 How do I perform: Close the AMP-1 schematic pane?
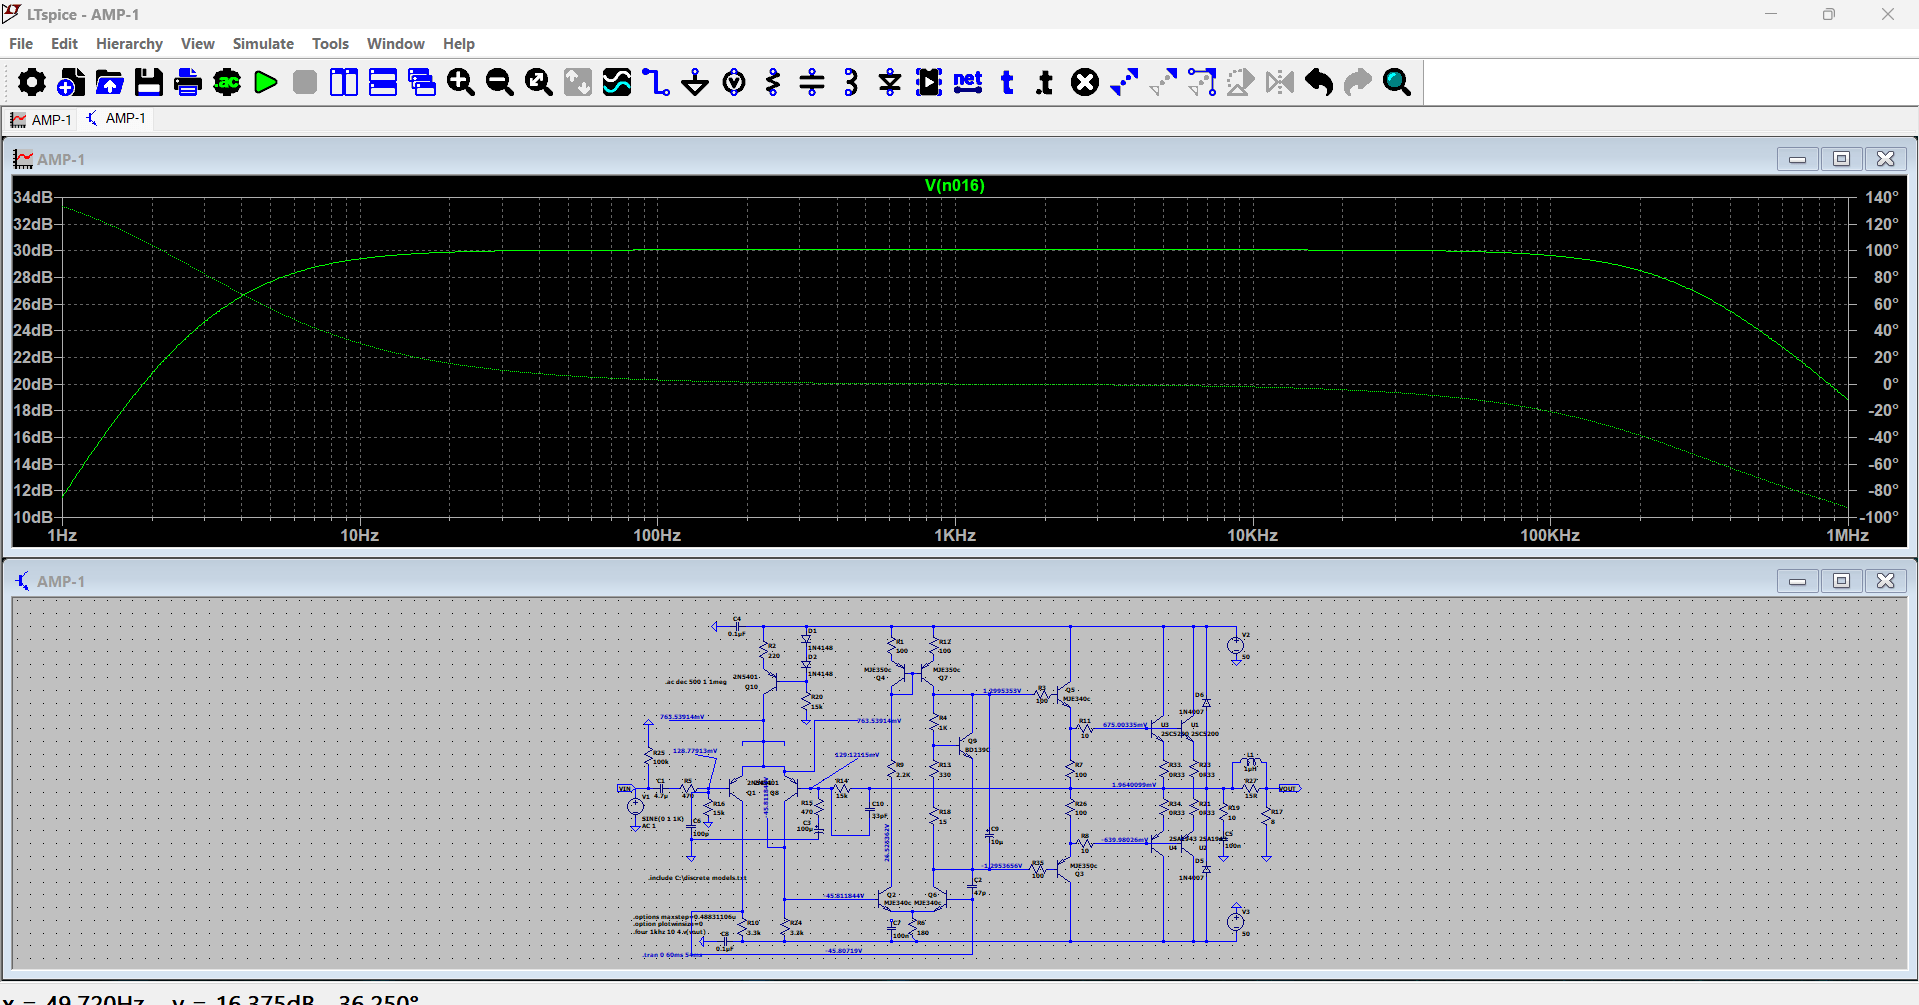coord(1885,581)
